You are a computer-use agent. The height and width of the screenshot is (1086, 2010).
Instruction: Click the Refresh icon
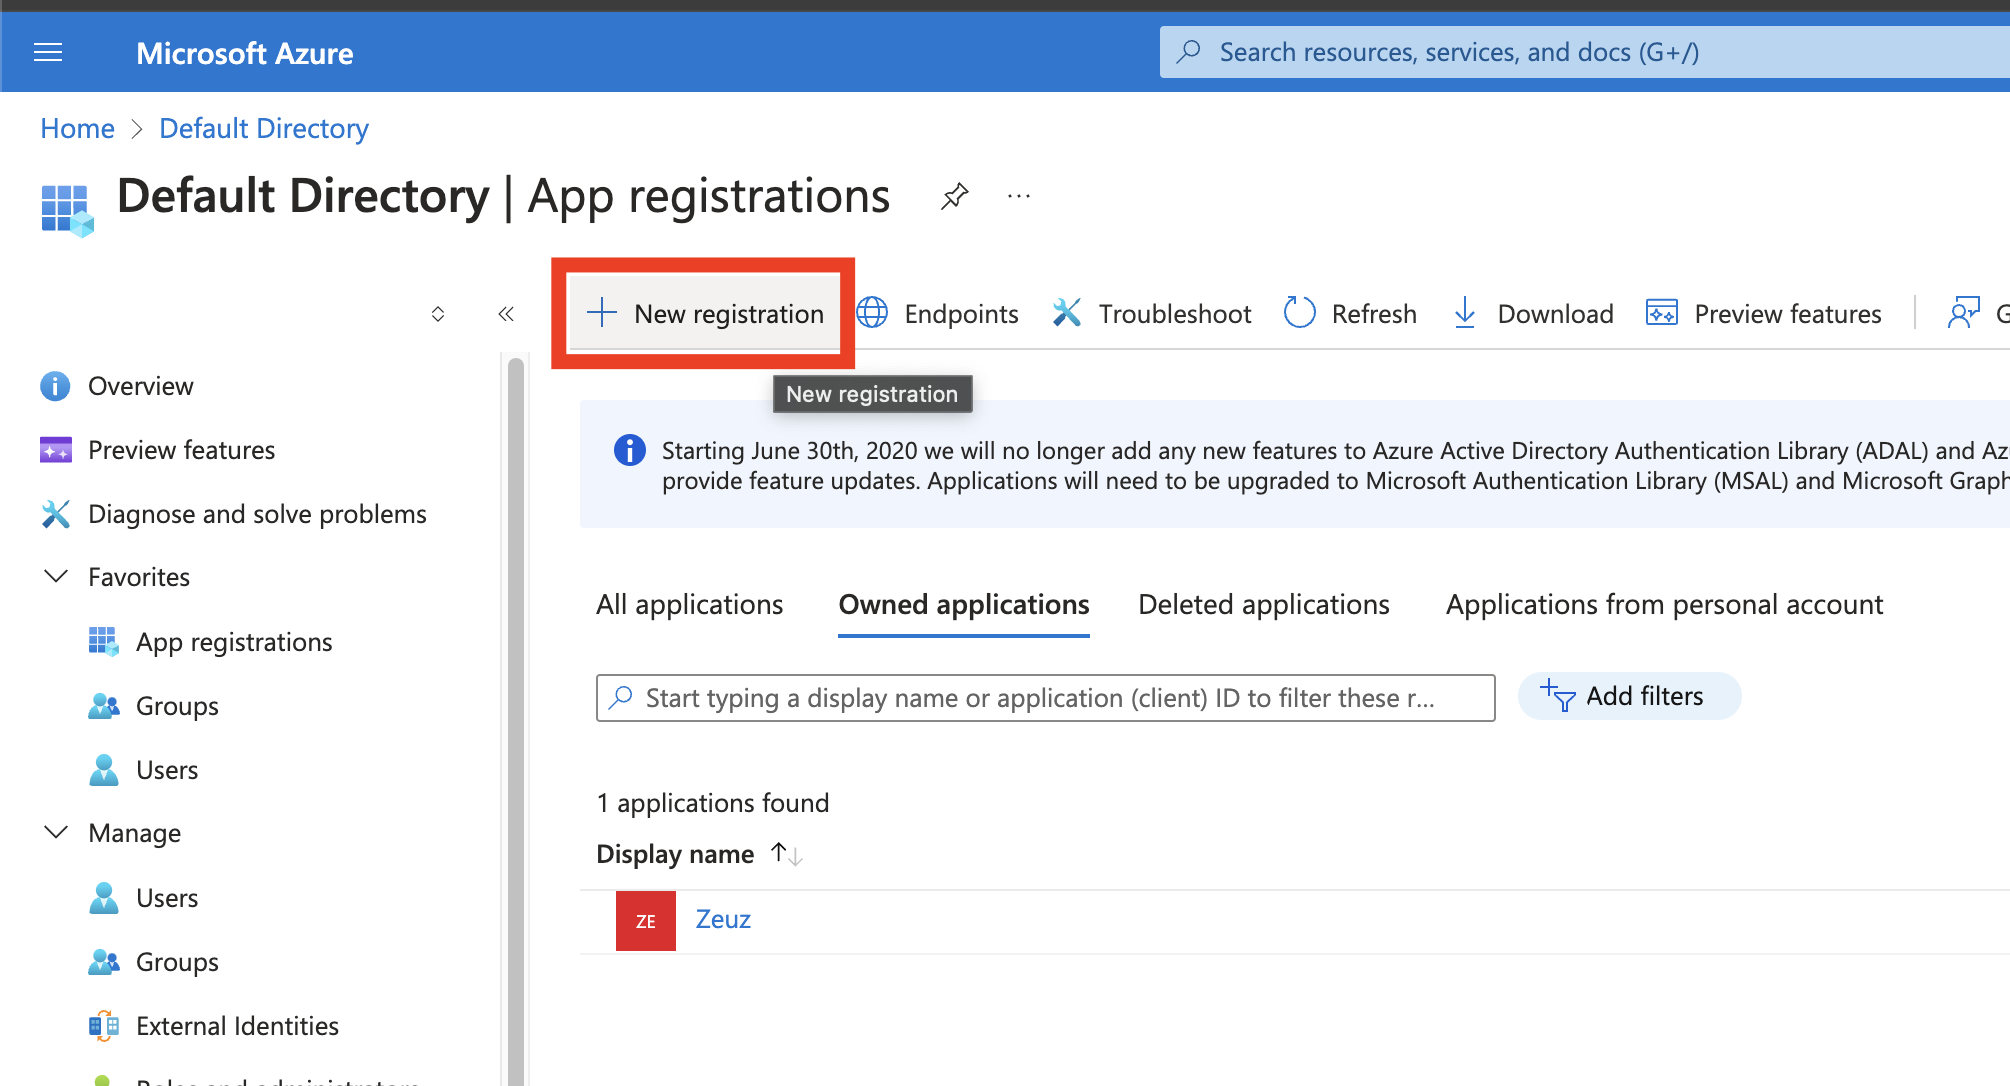tap(1299, 313)
